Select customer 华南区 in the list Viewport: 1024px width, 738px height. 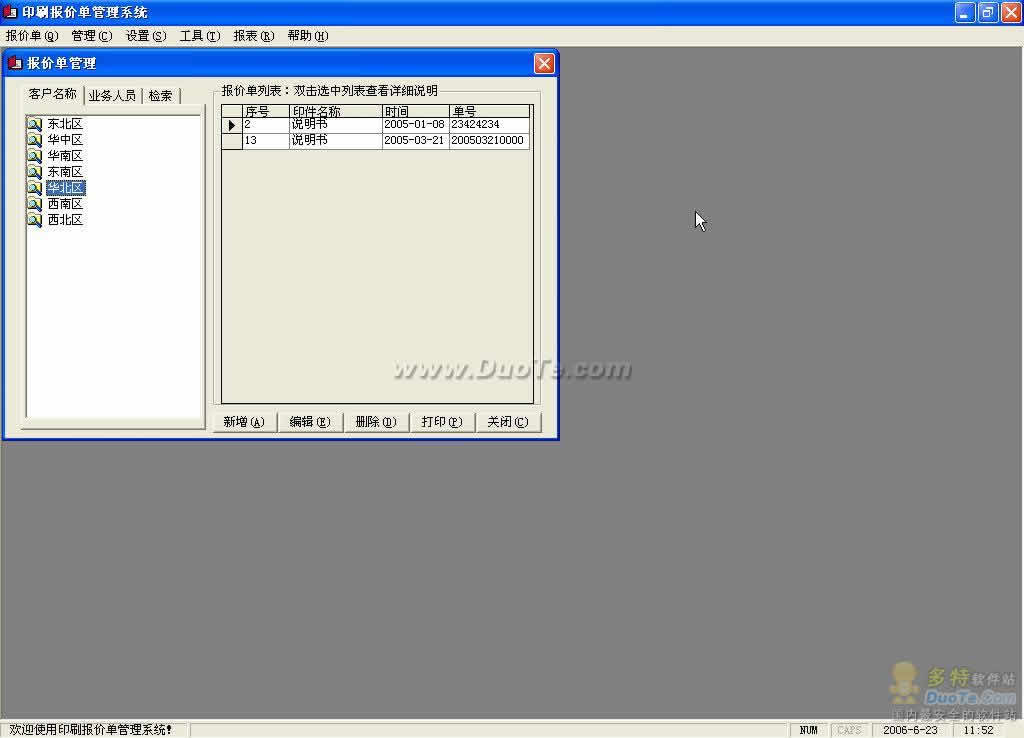[65, 155]
